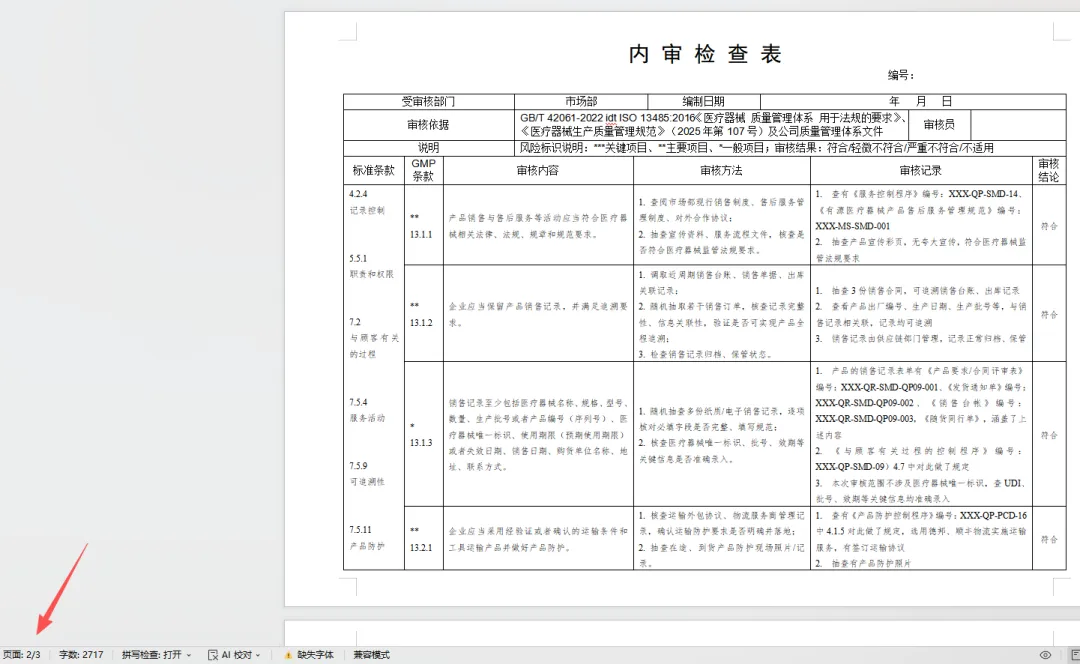Click audit method cell for 13.2.1

coord(721,539)
